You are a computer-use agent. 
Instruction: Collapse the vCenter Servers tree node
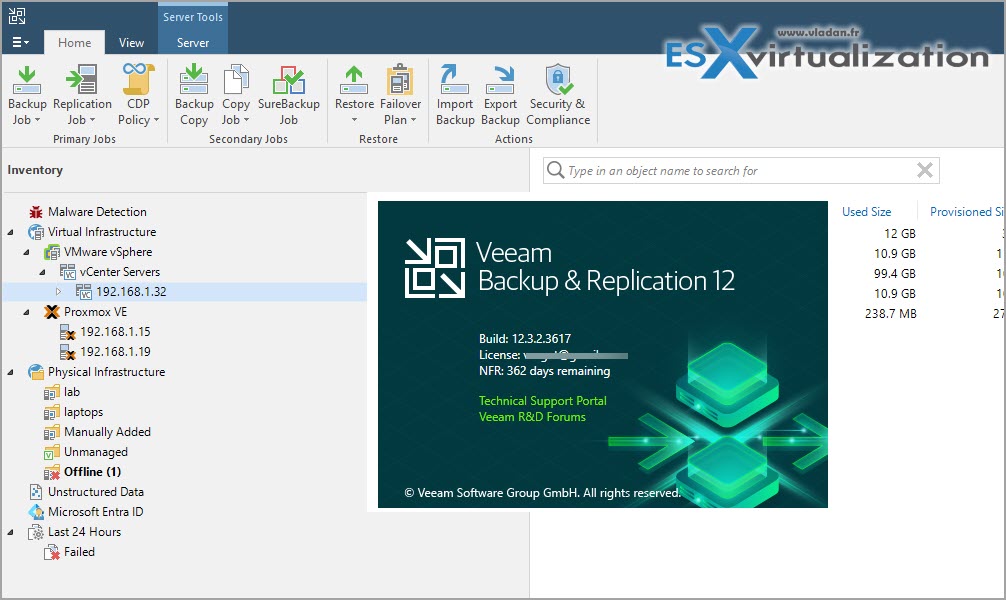(x=43, y=272)
